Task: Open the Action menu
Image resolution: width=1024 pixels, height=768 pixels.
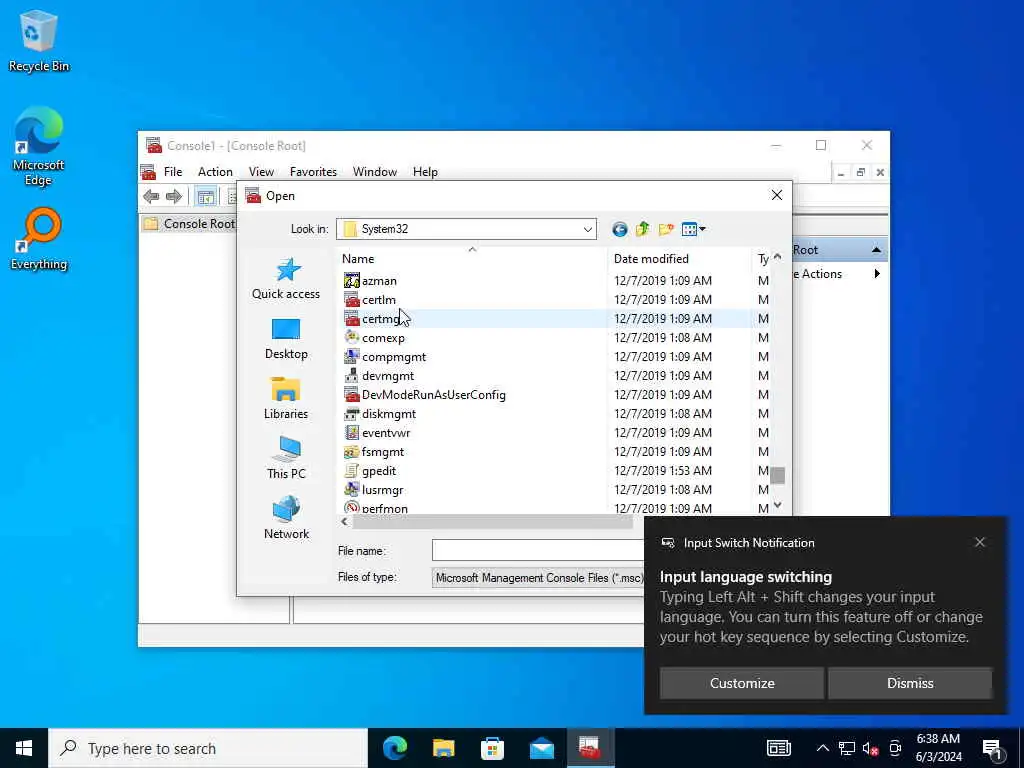Action: [216, 172]
